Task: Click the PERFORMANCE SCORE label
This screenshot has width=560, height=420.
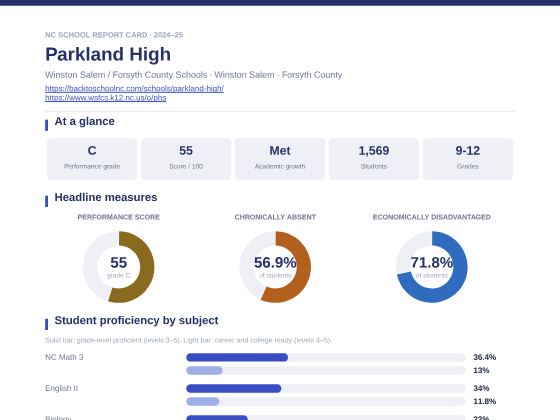Action: coord(119,217)
